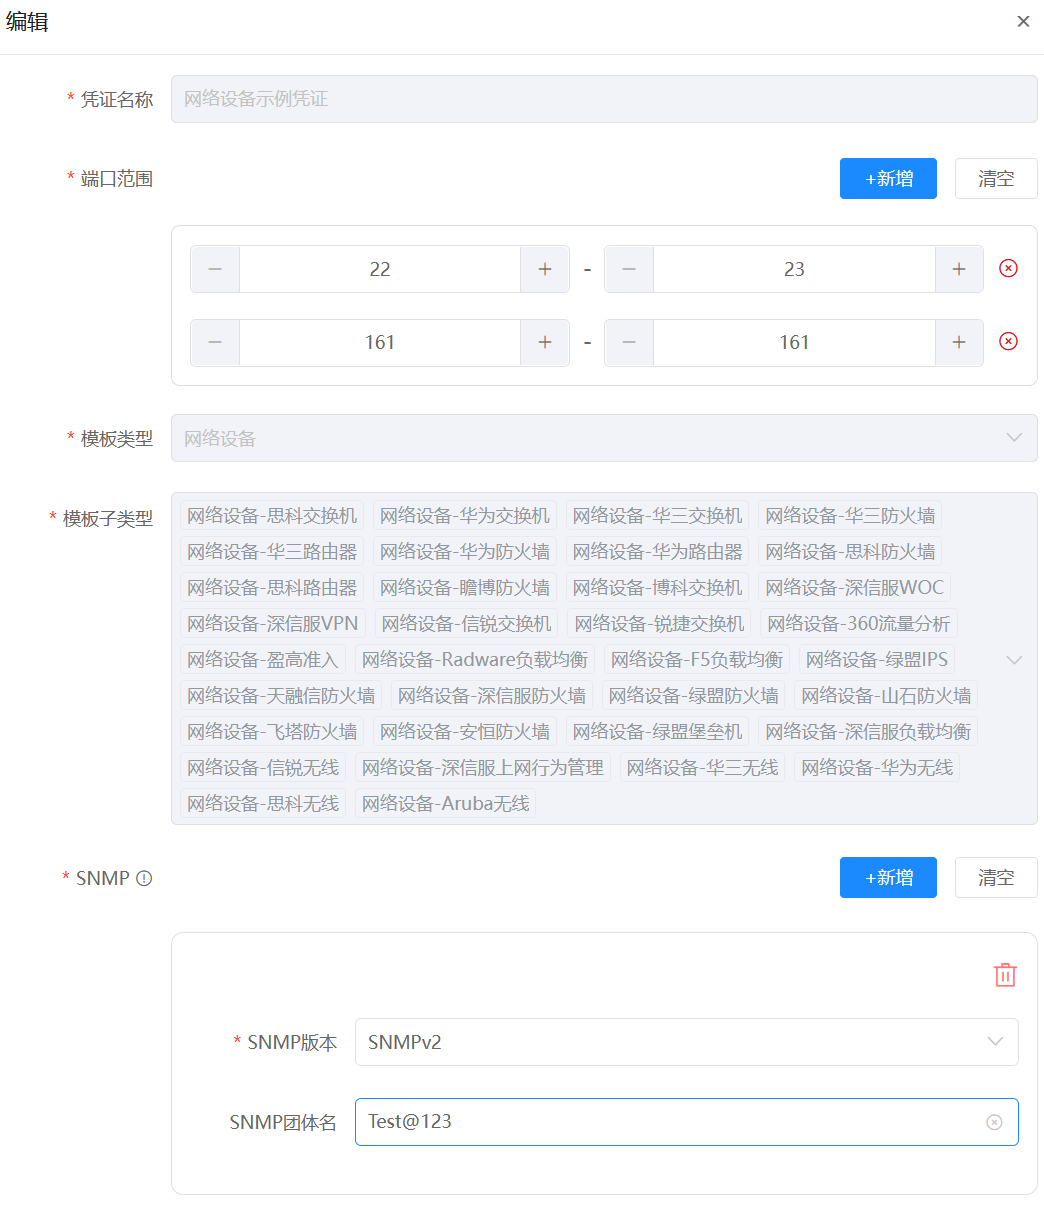Screen dimensions: 1044x1217
Task: Click the tag 网络设备-华为路由器
Action: (x=658, y=552)
